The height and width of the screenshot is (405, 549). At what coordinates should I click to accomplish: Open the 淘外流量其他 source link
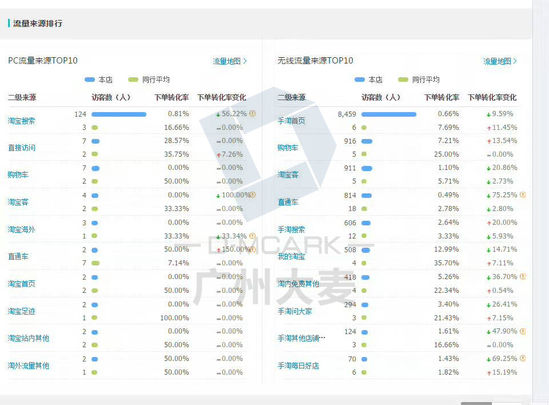(28, 366)
